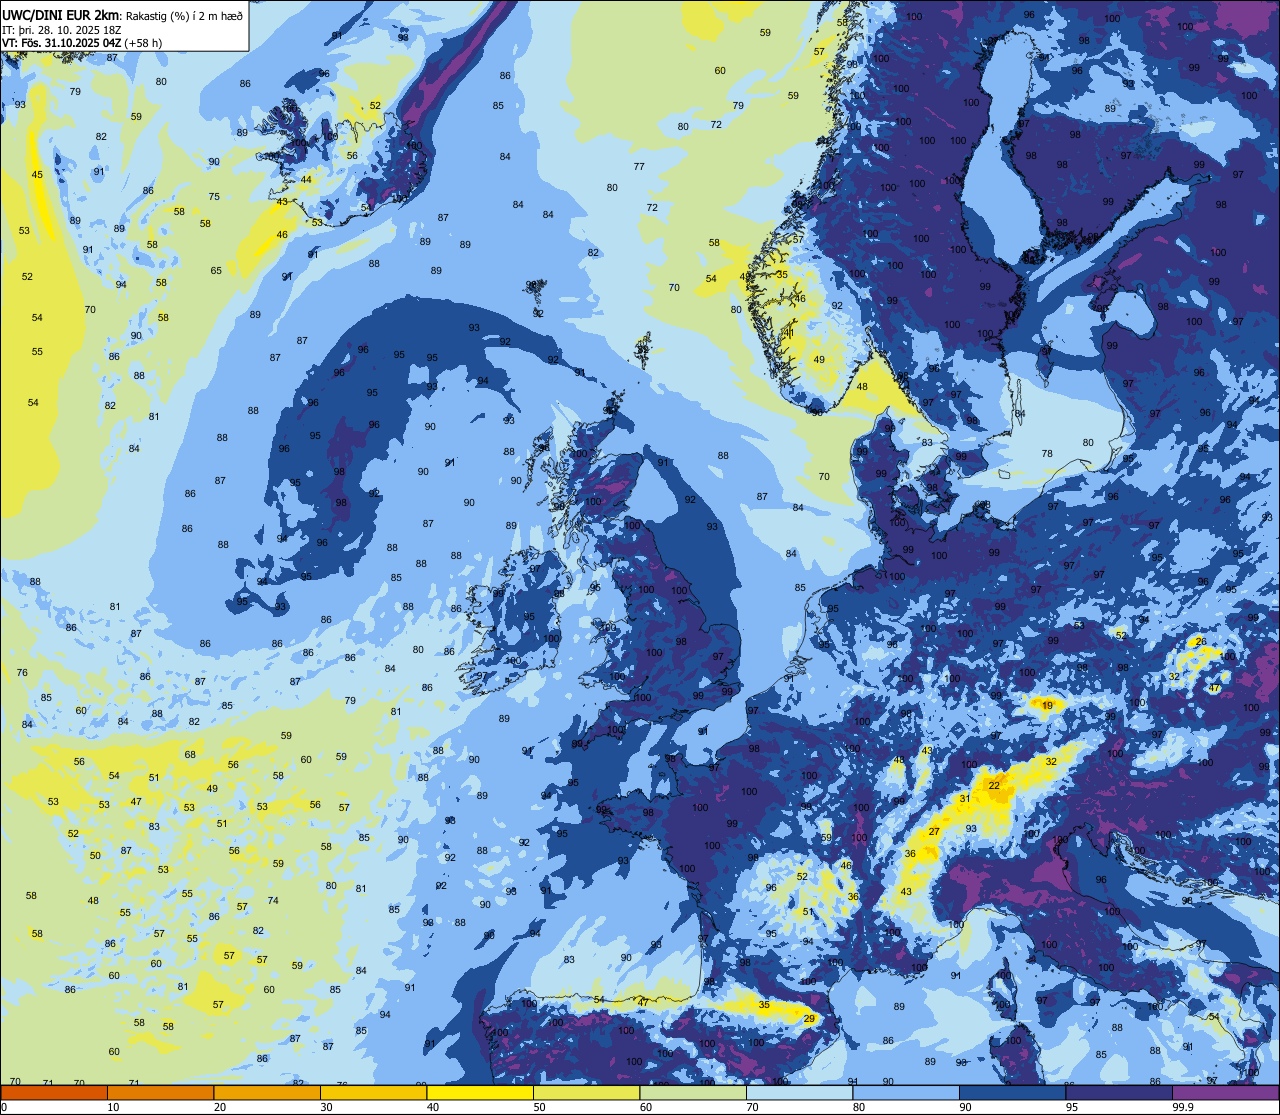Click the amber 20–30 legend swatch
Screen dimensions: 1280x1115
267,1092
